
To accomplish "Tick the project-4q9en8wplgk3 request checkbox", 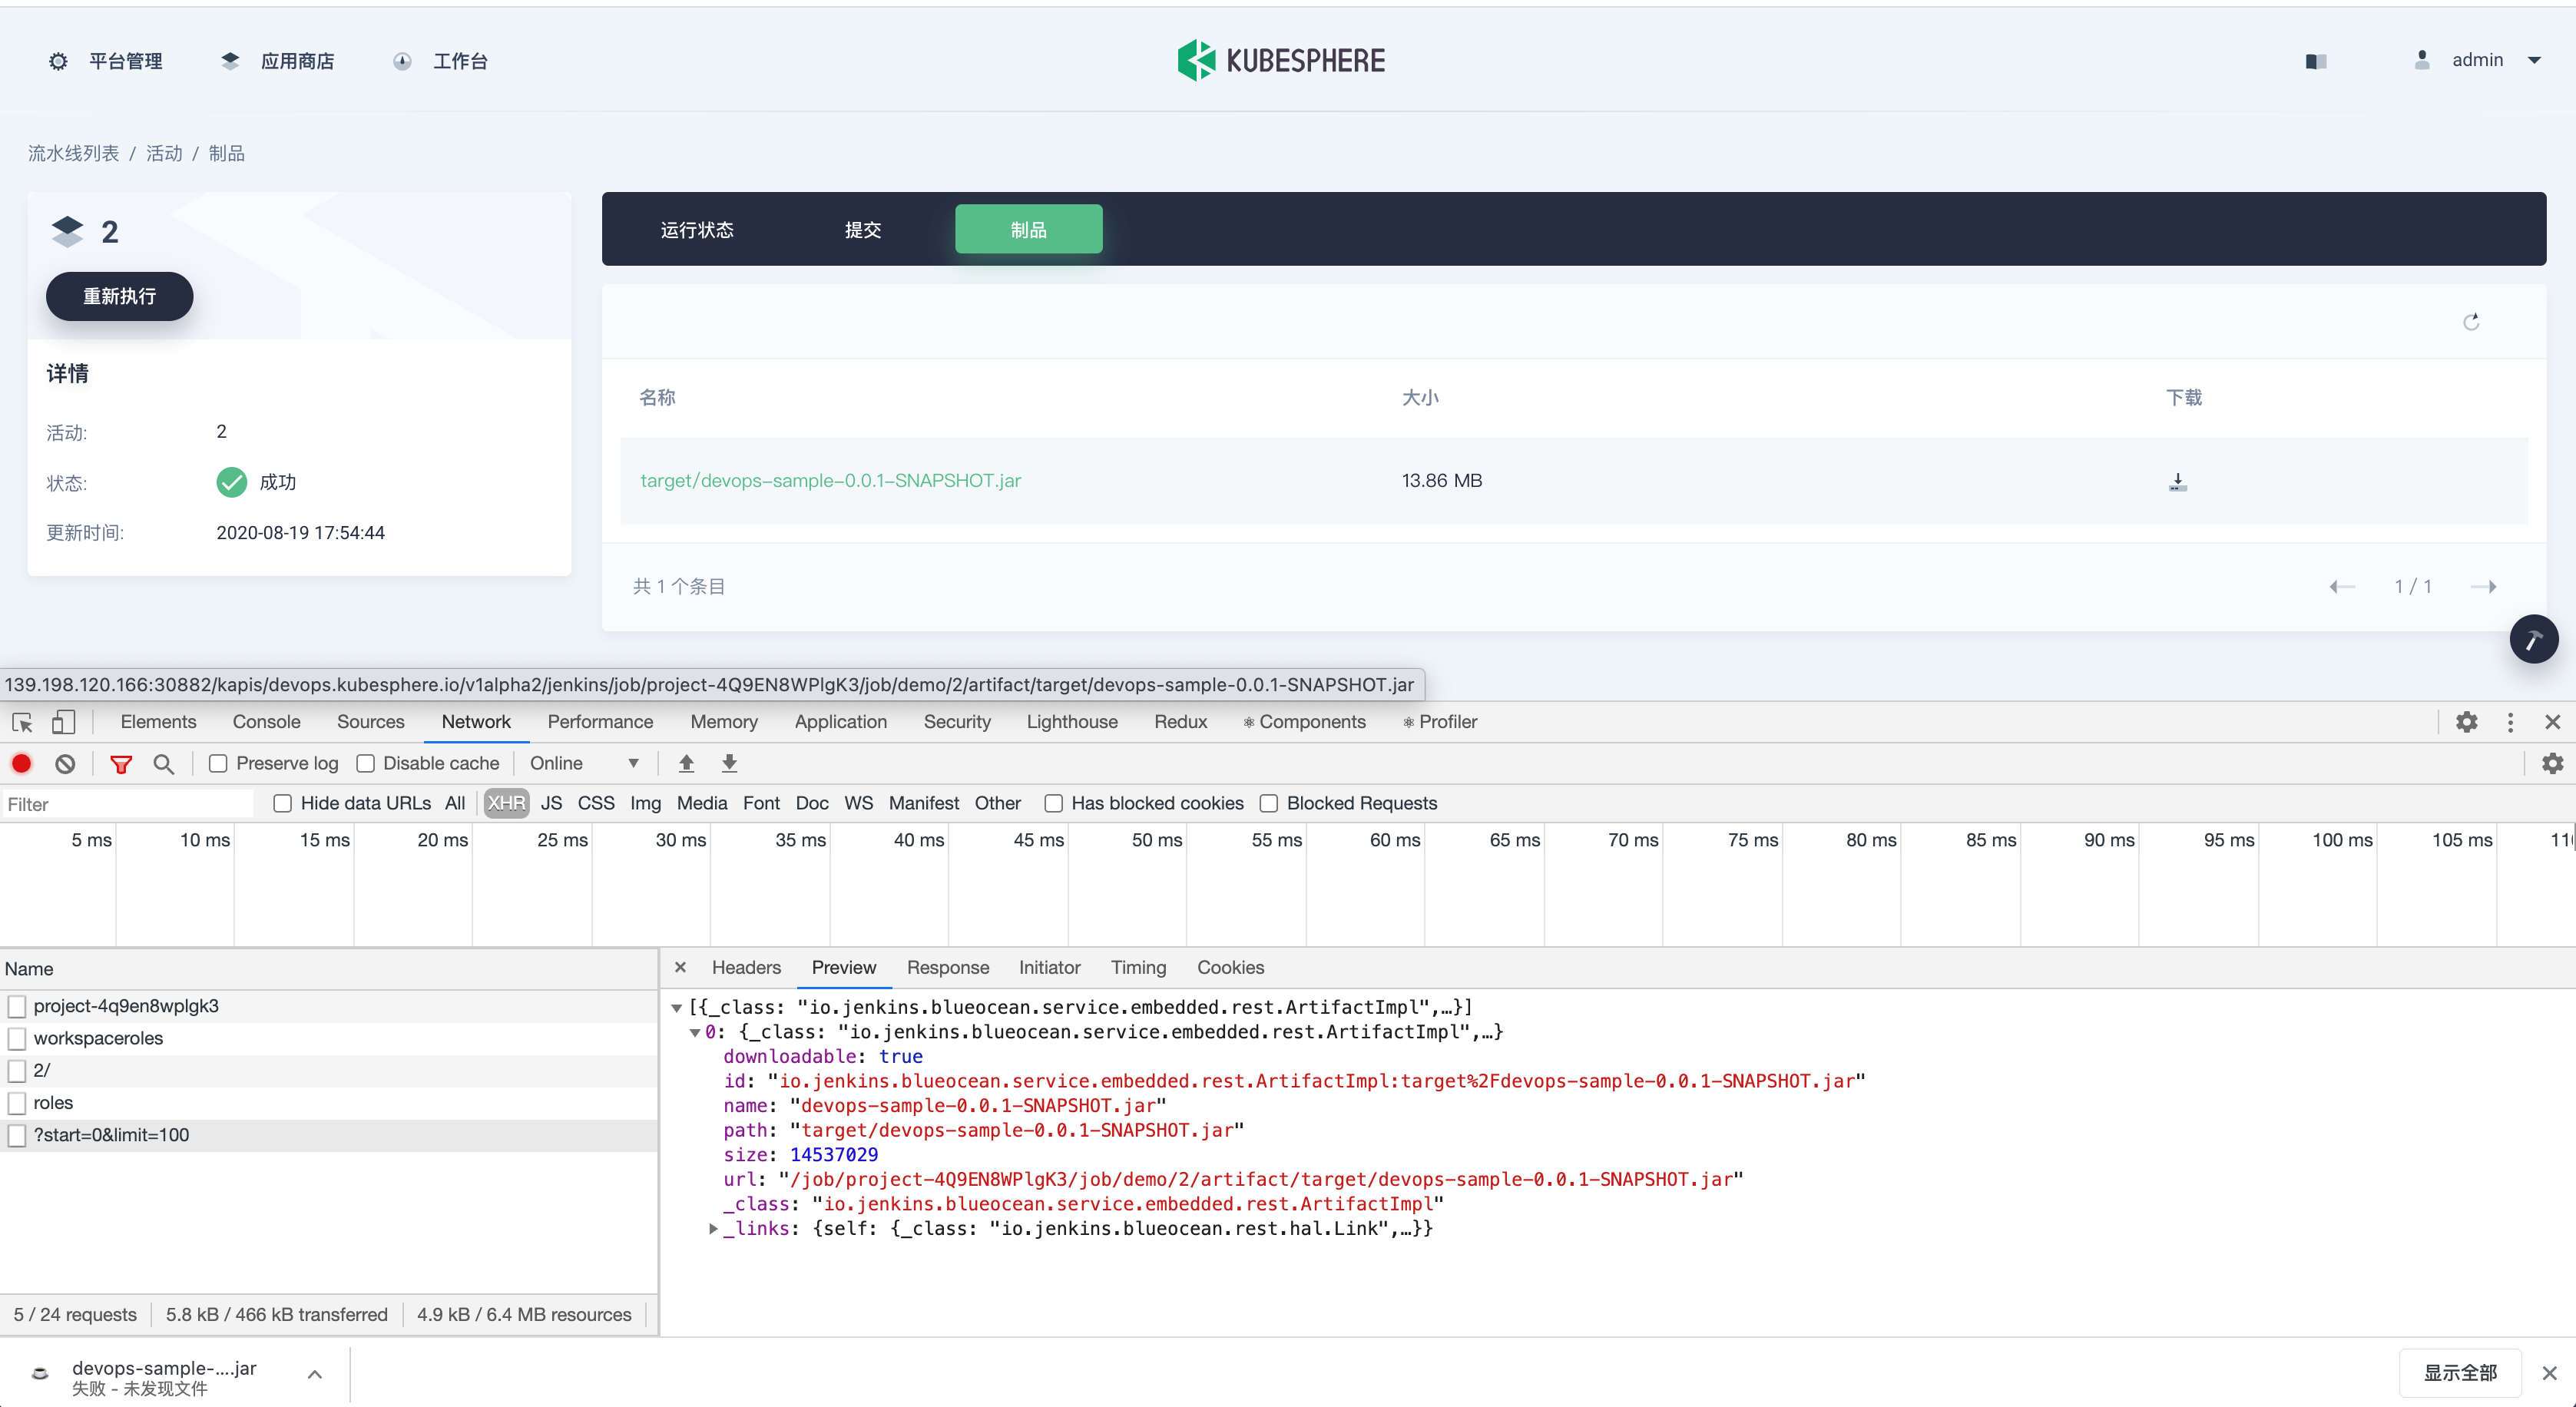I will click(x=17, y=1006).
